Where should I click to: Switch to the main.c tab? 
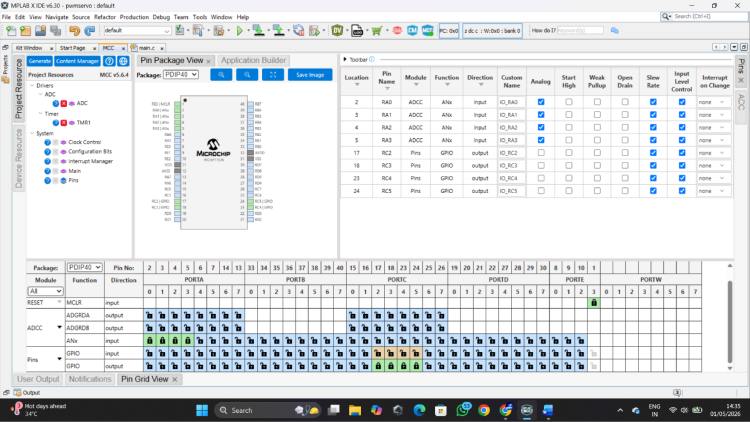tap(146, 48)
